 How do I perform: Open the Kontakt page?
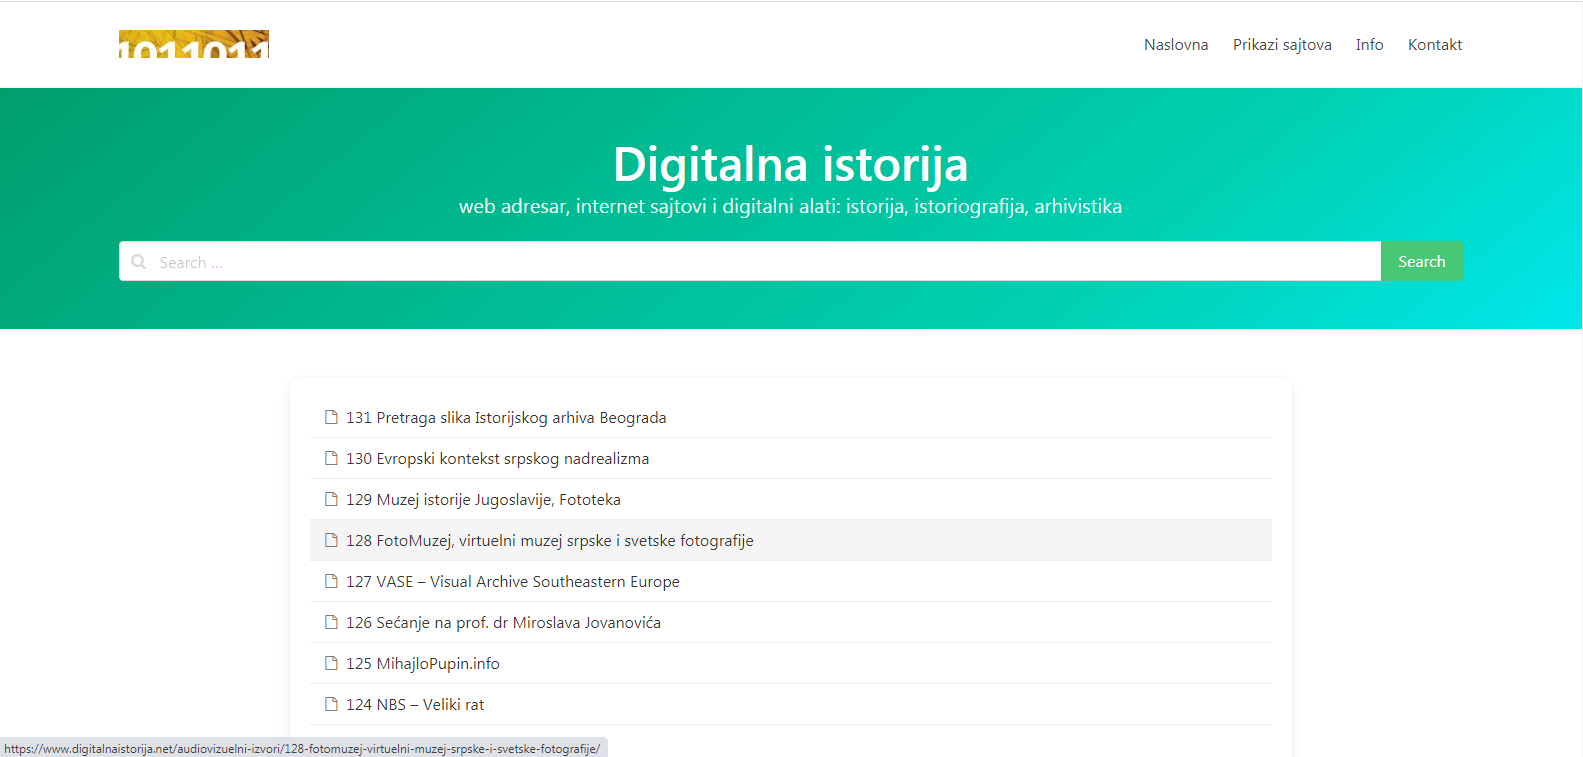tap(1435, 45)
